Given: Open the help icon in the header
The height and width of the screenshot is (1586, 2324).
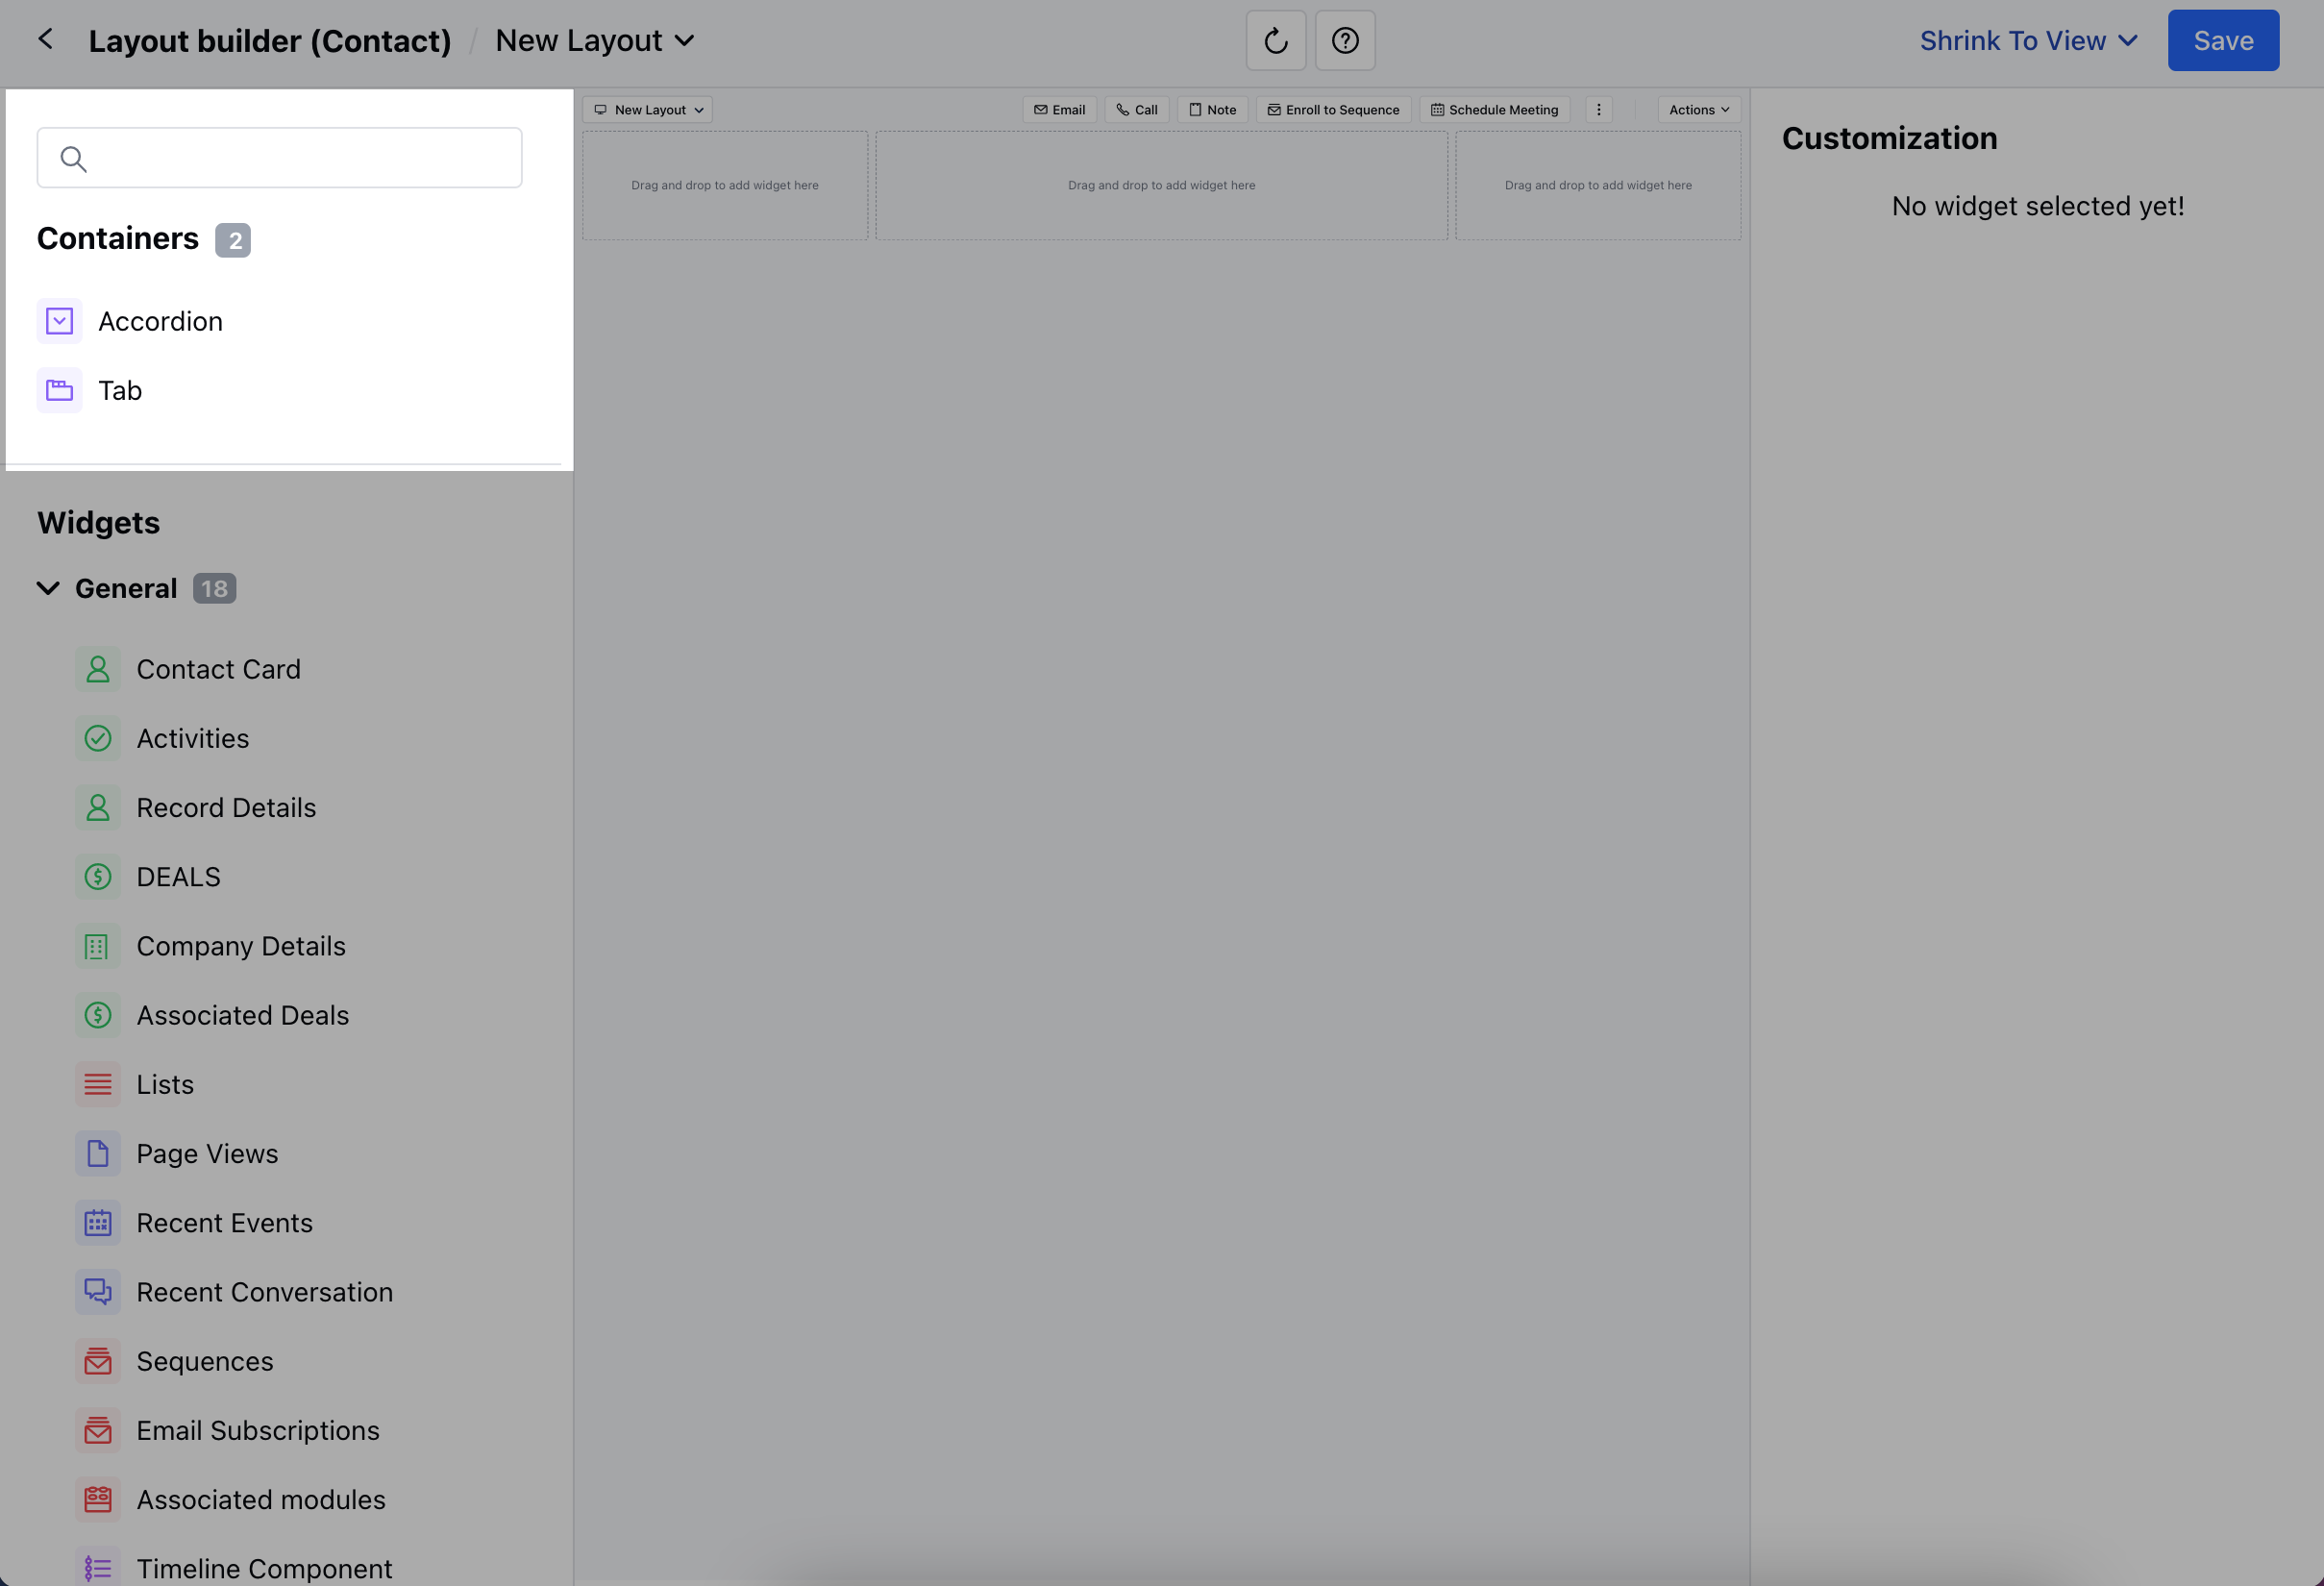Looking at the screenshot, I should coord(1345,40).
